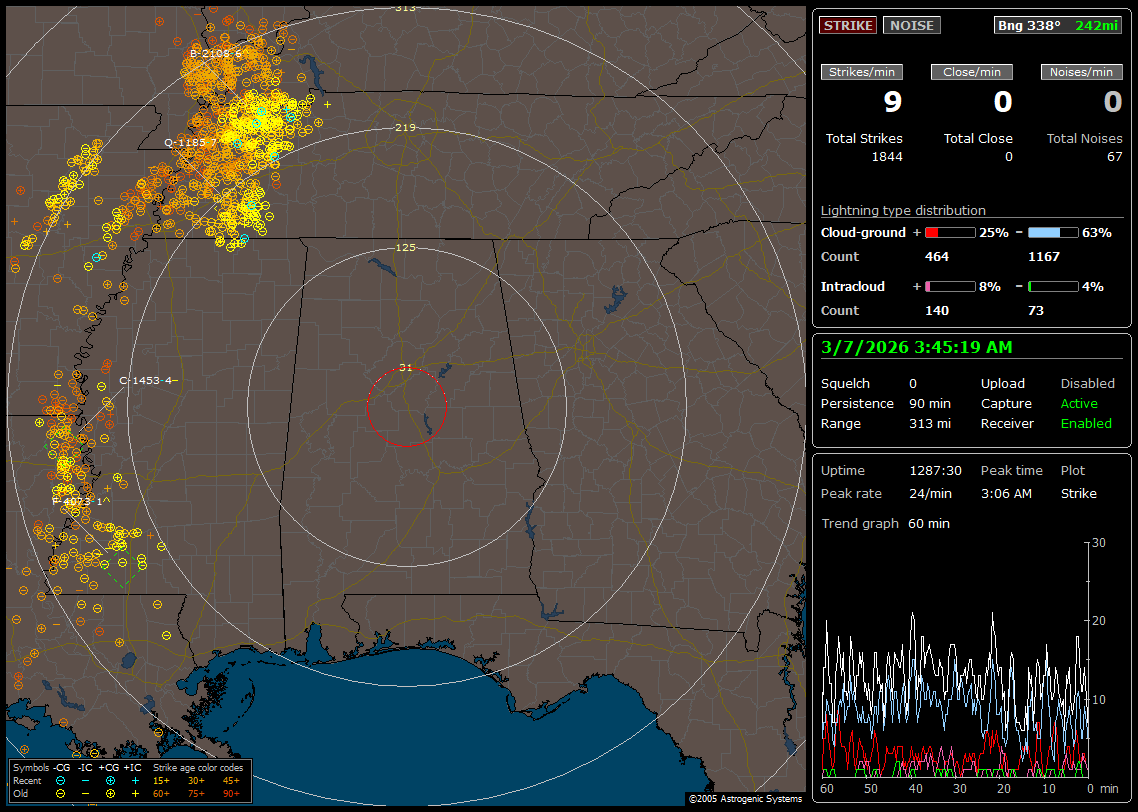Click the Old +CG yellow legend symbol

tap(110, 793)
